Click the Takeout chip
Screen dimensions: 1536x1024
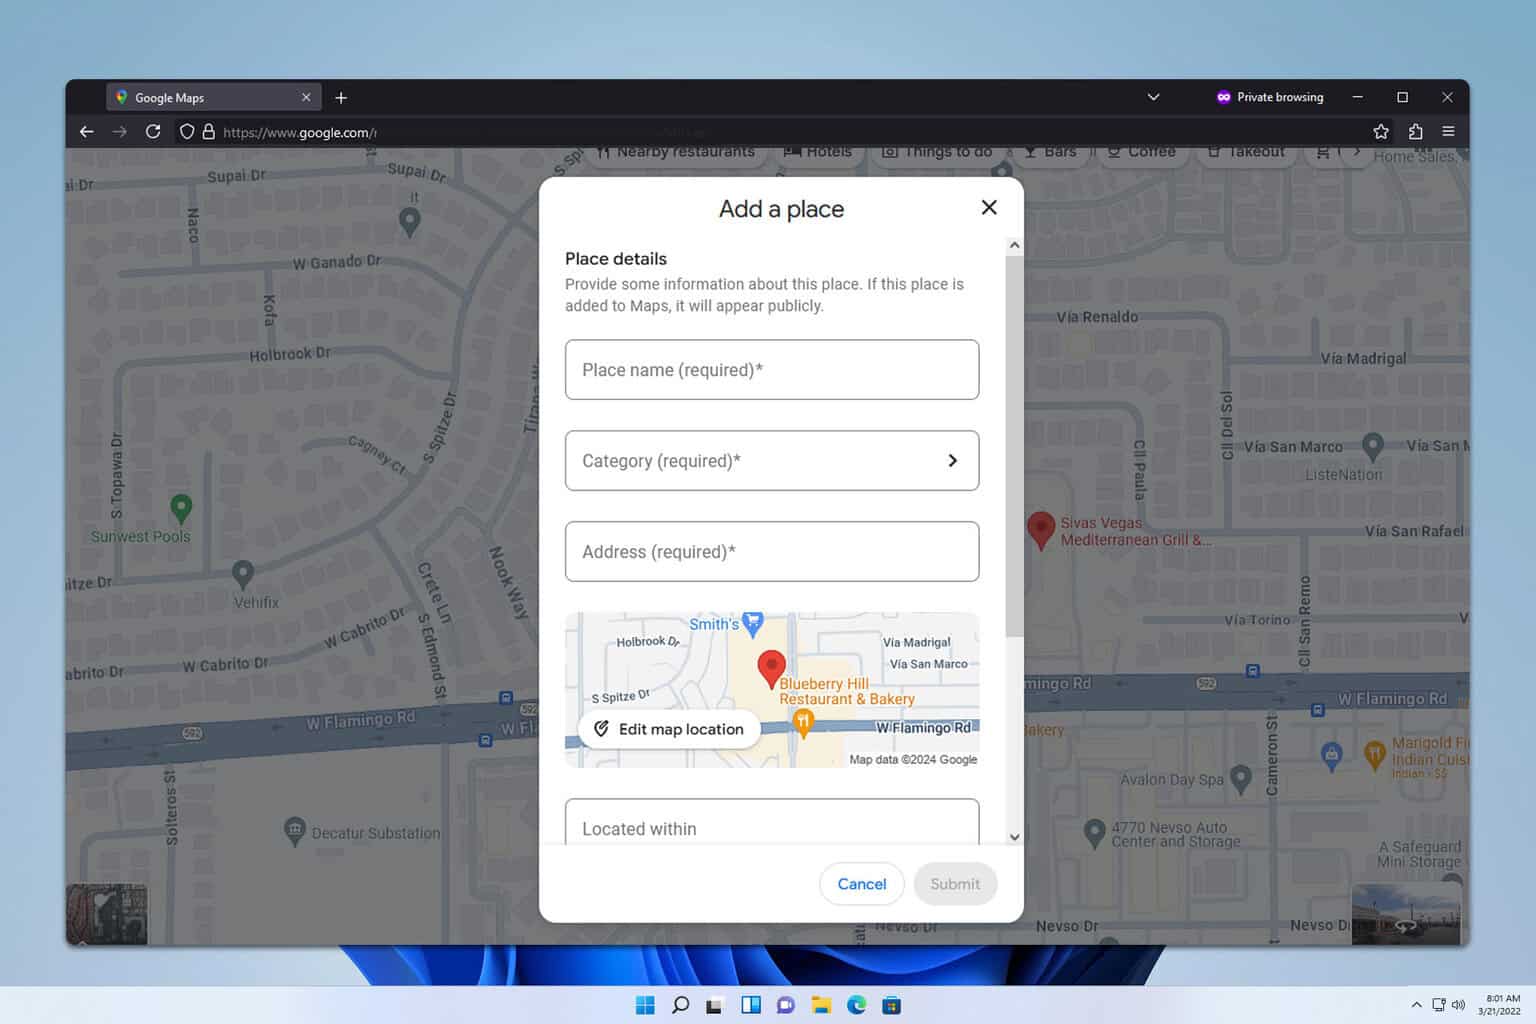(1246, 153)
